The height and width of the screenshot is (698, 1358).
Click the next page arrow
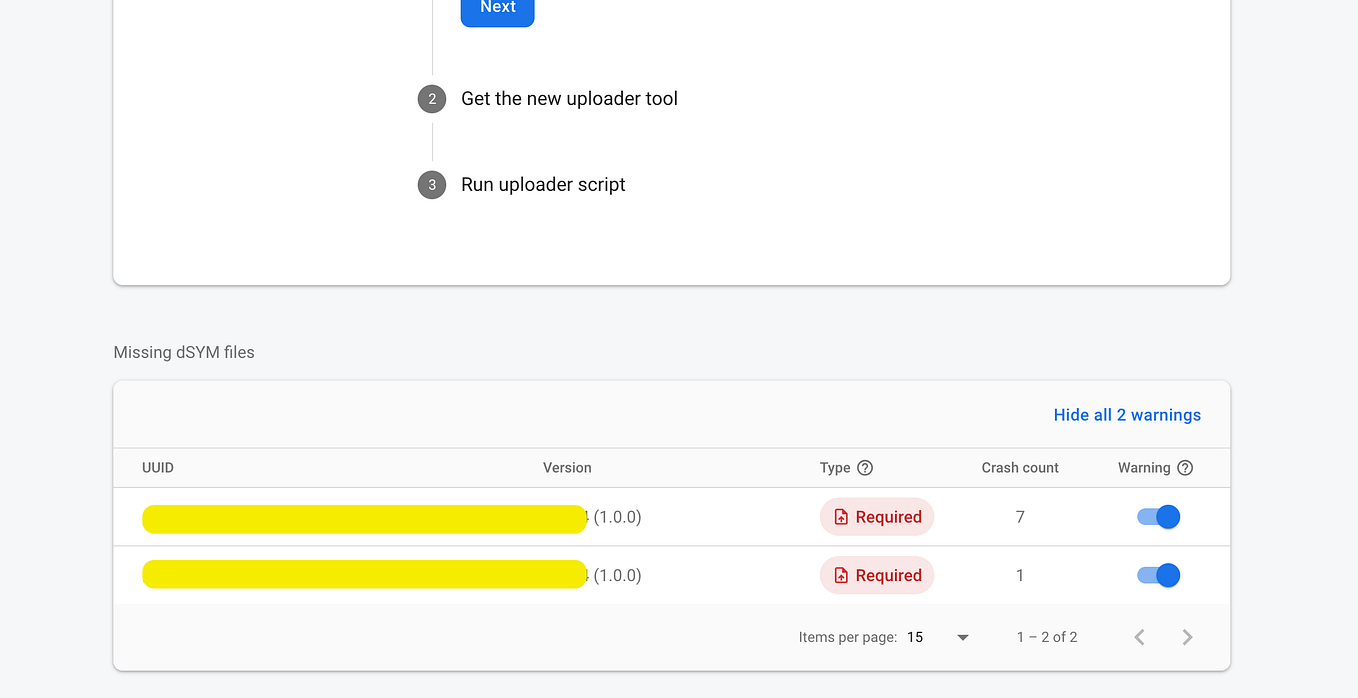pyautogui.click(x=1187, y=636)
